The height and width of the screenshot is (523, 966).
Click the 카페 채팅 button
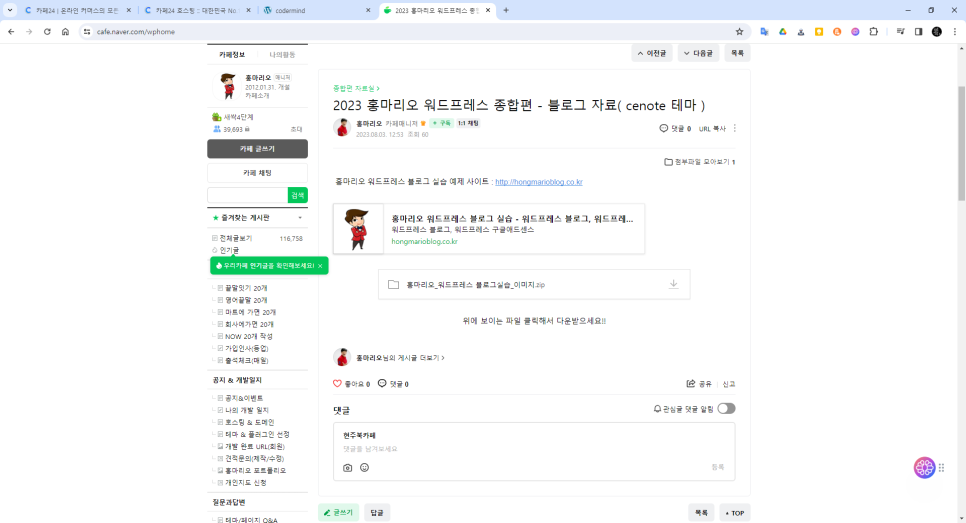(258, 173)
